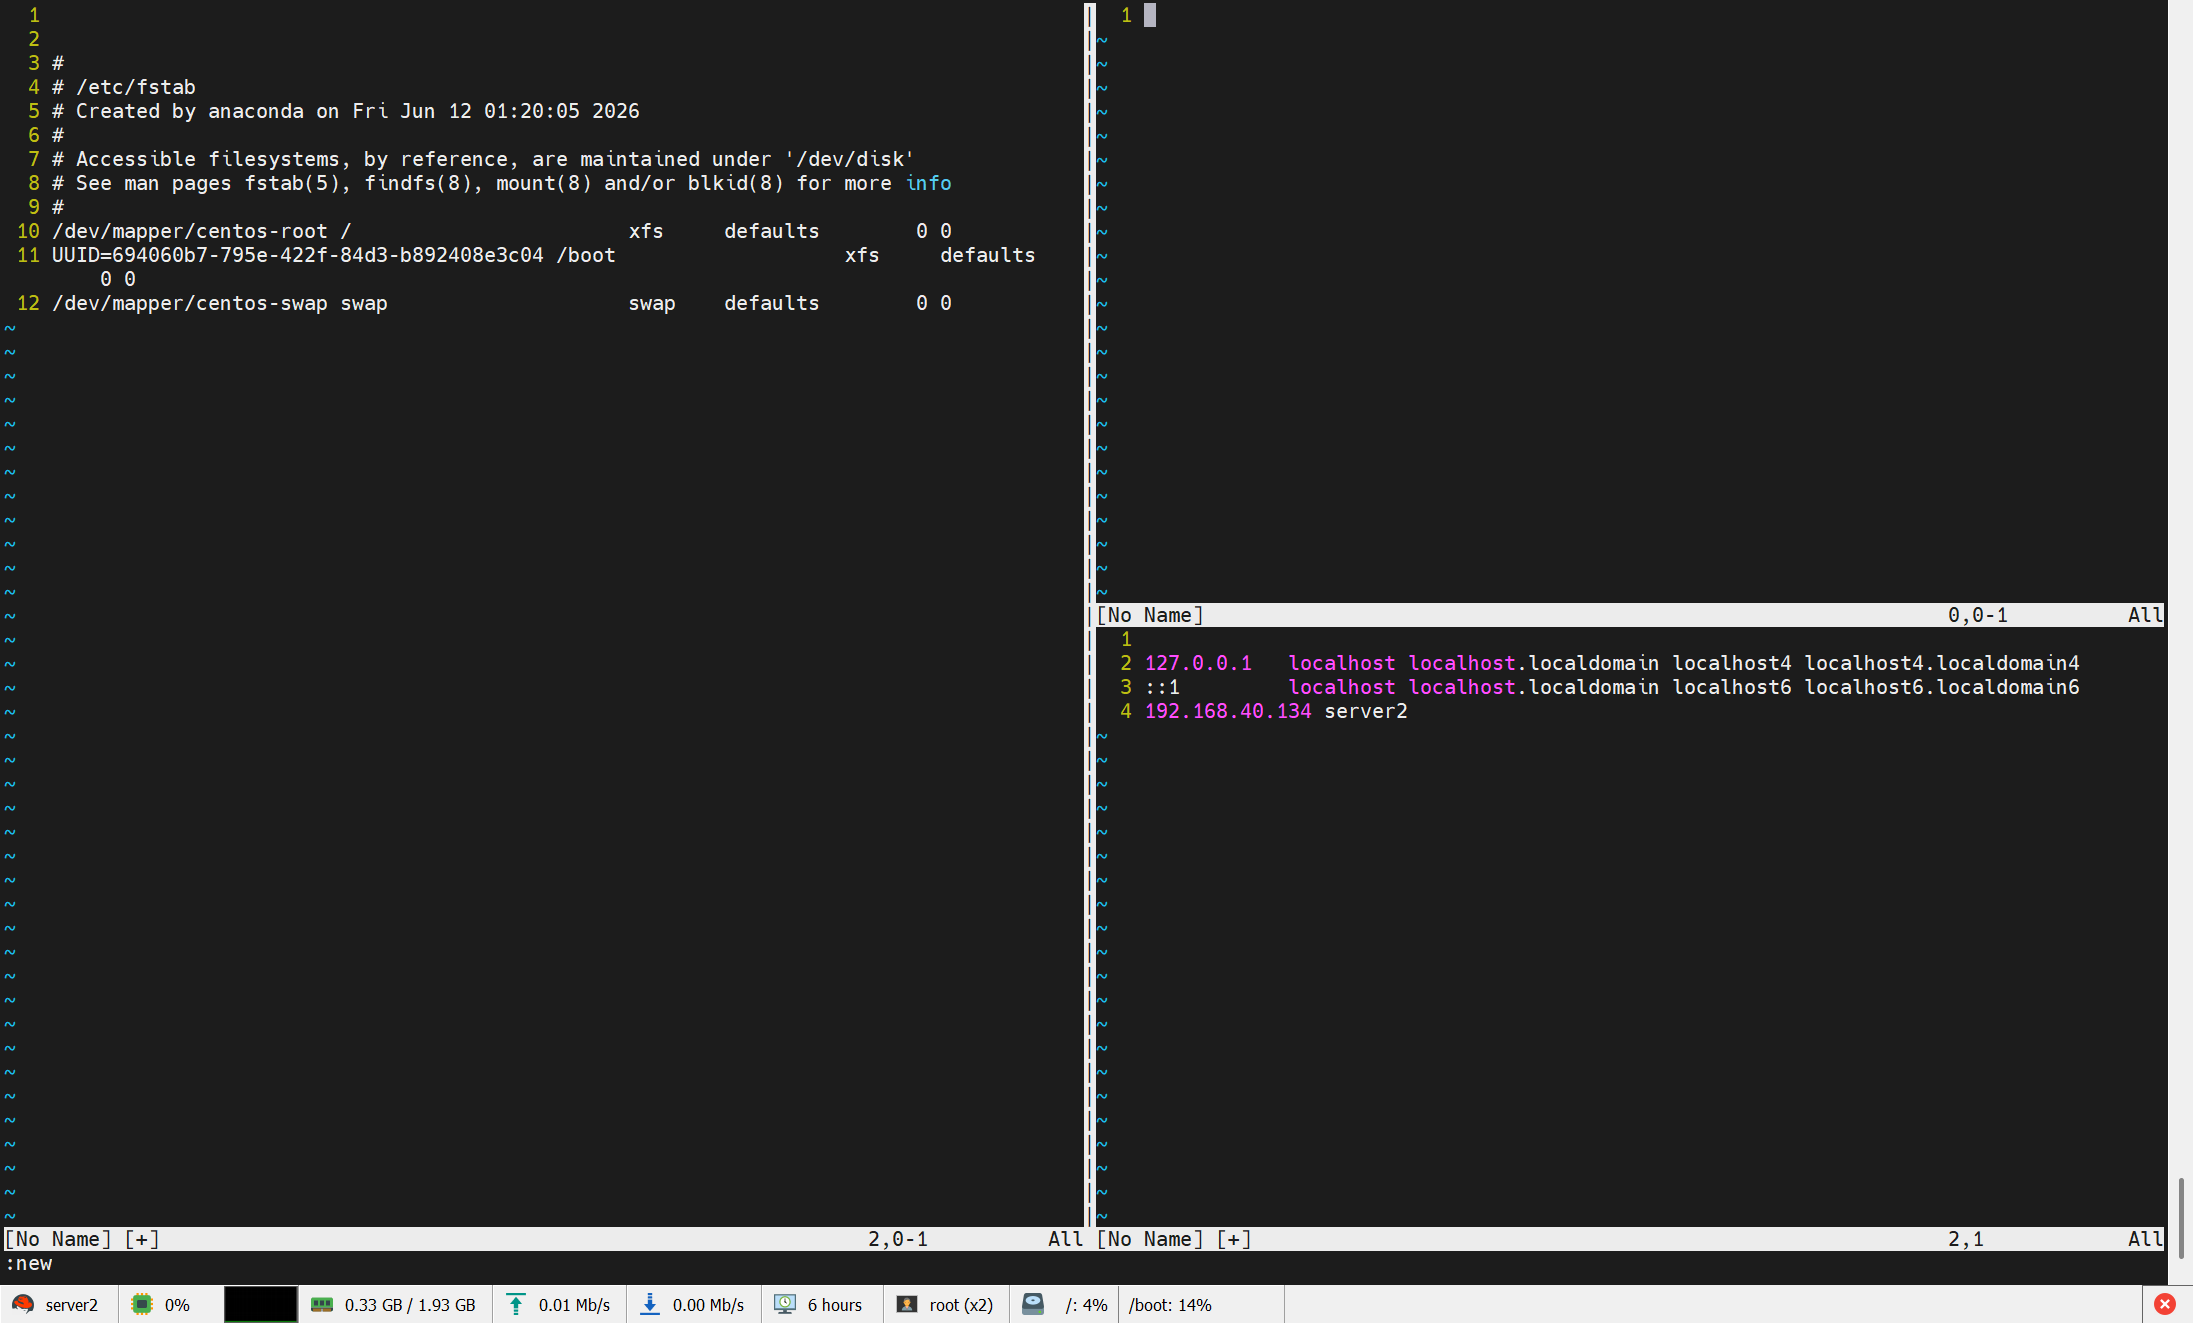
Task: Click the '# /etc/fstab' comment line
Action: click(124, 87)
